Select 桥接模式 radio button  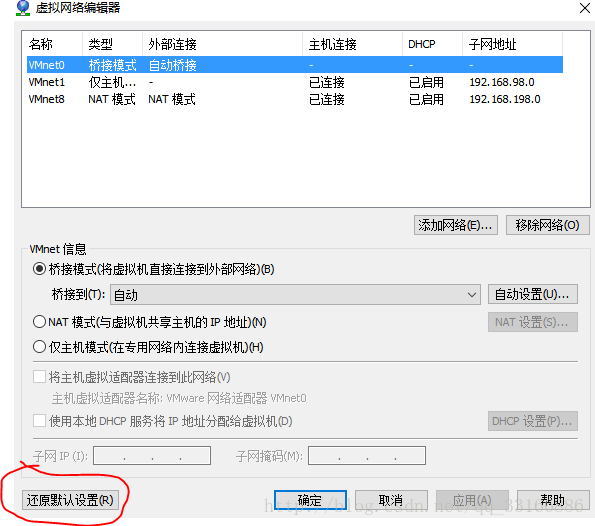(x=39, y=269)
